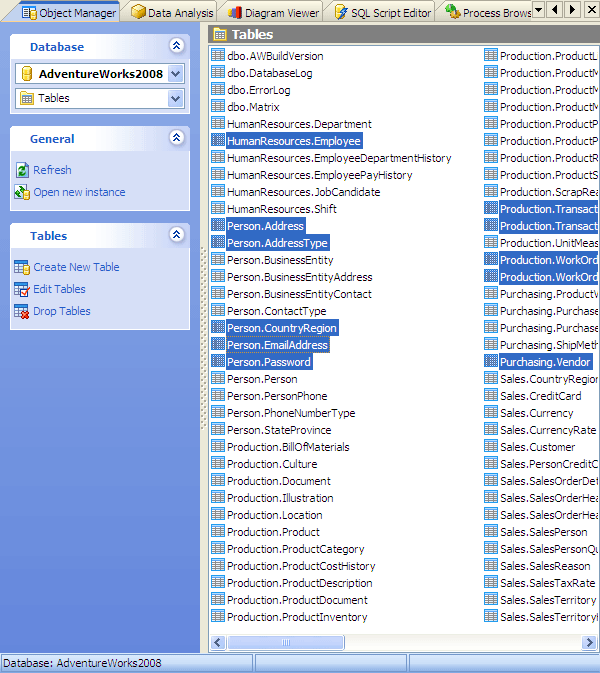
Task: Collapse the Database panel
Action: [176, 45]
